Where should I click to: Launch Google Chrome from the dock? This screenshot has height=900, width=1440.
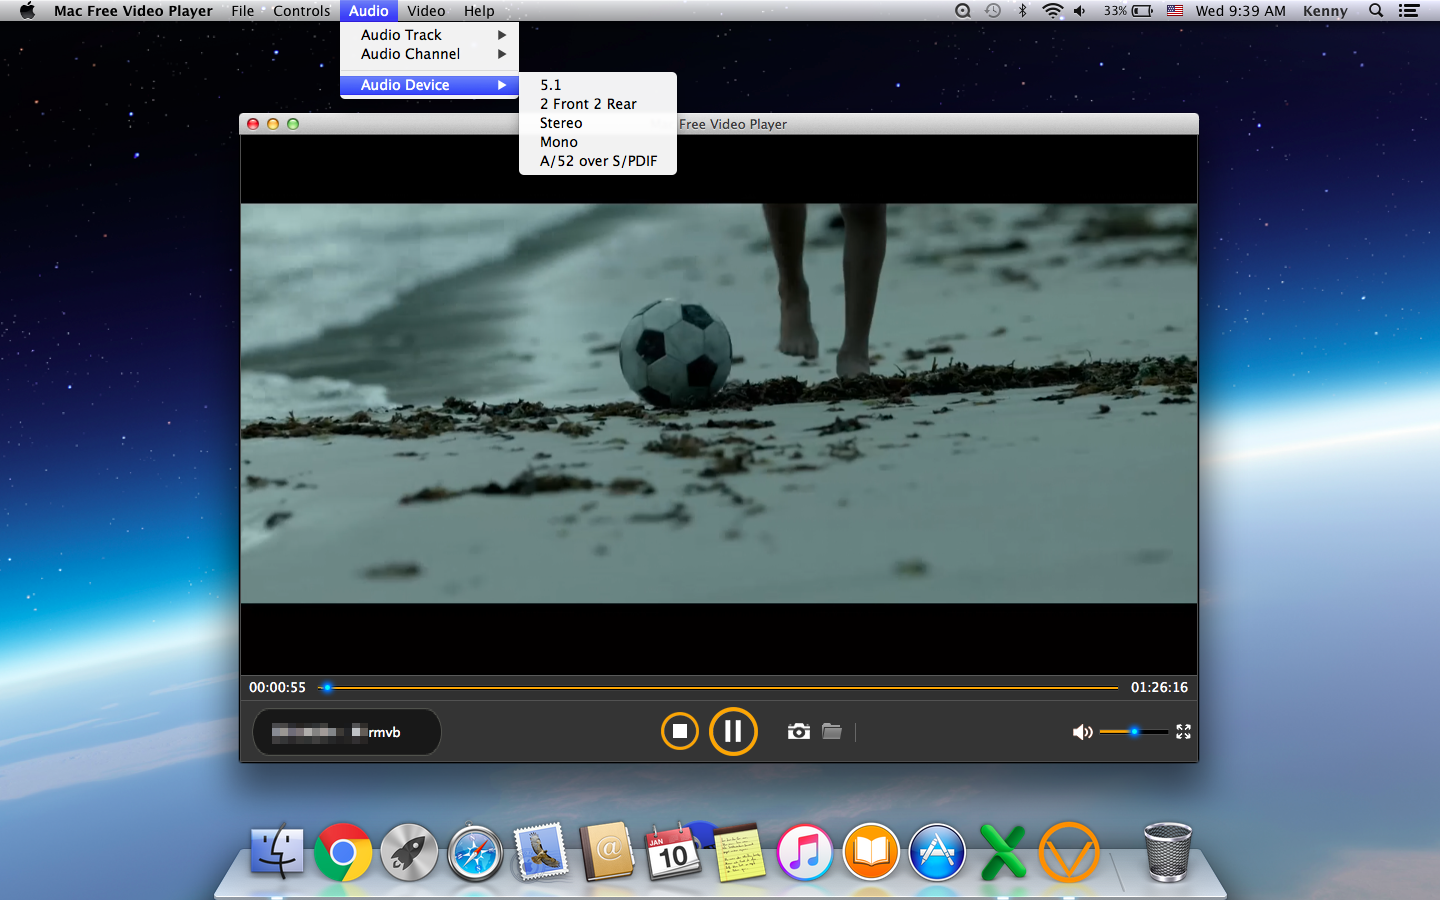click(x=343, y=852)
